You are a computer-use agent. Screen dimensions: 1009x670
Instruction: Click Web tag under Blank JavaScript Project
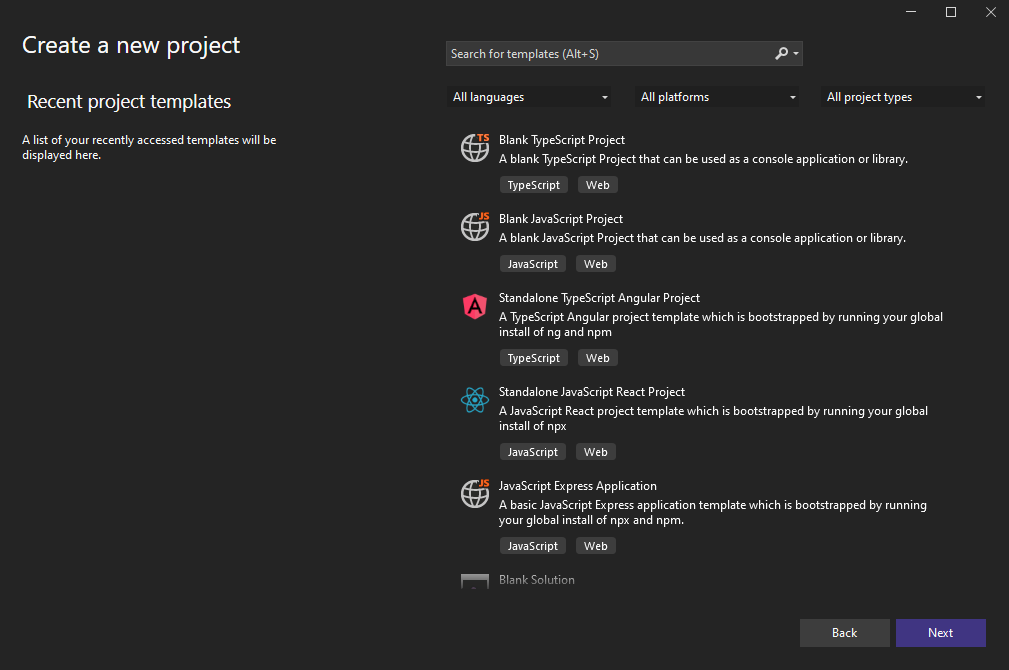[595, 264]
